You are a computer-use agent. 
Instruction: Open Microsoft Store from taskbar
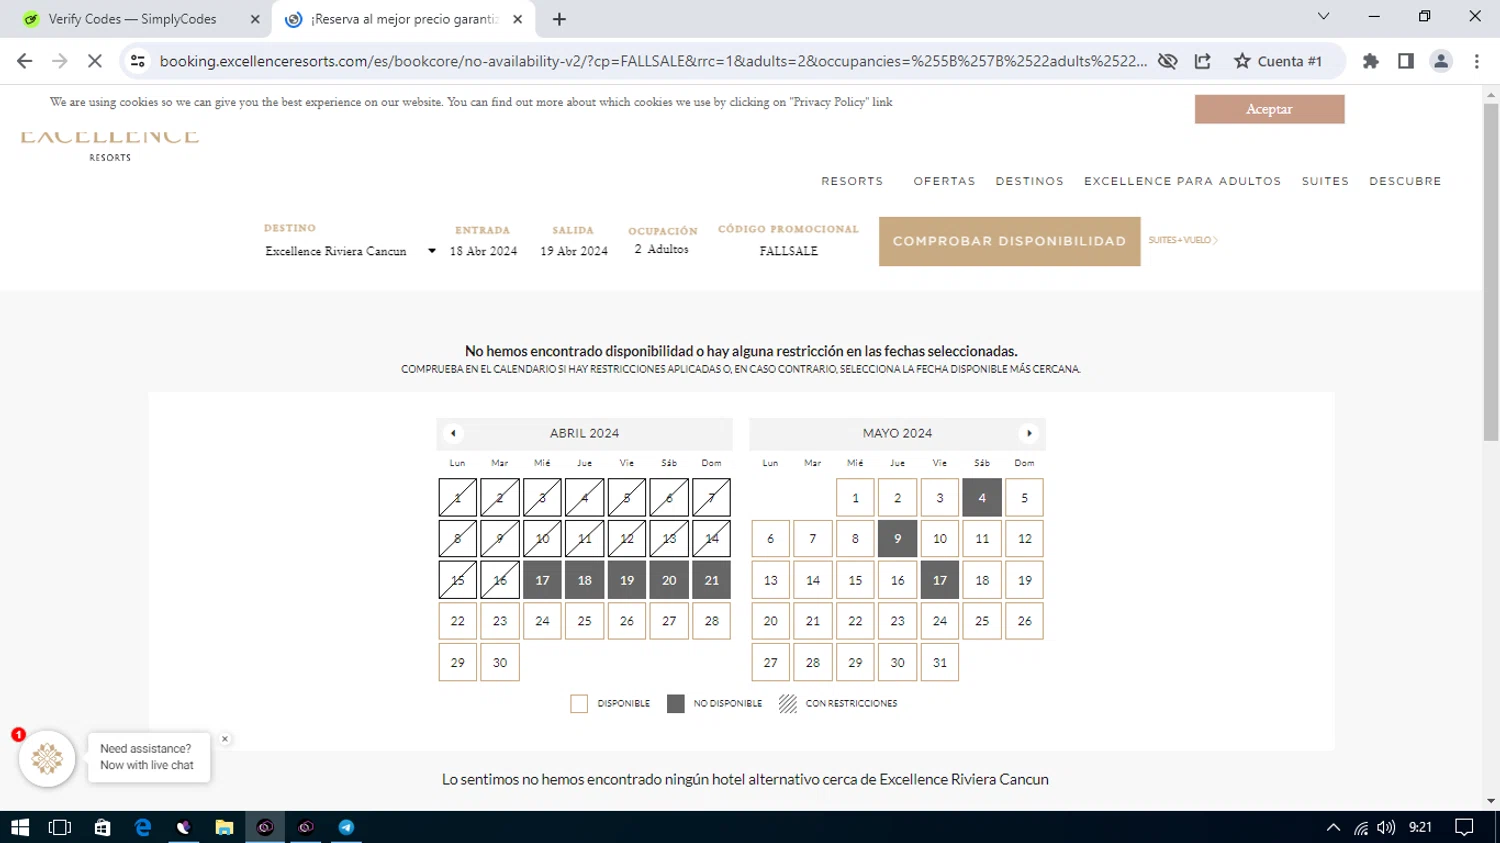(102, 827)
